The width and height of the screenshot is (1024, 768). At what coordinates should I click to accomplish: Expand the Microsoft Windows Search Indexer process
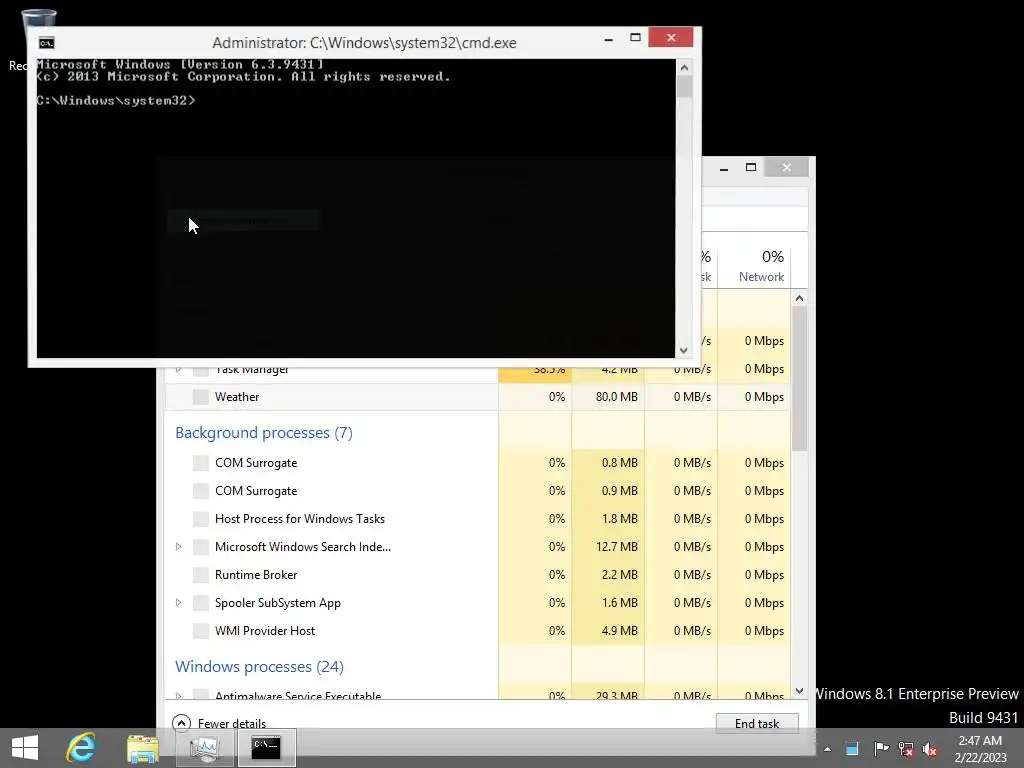[x=178, y=547]
